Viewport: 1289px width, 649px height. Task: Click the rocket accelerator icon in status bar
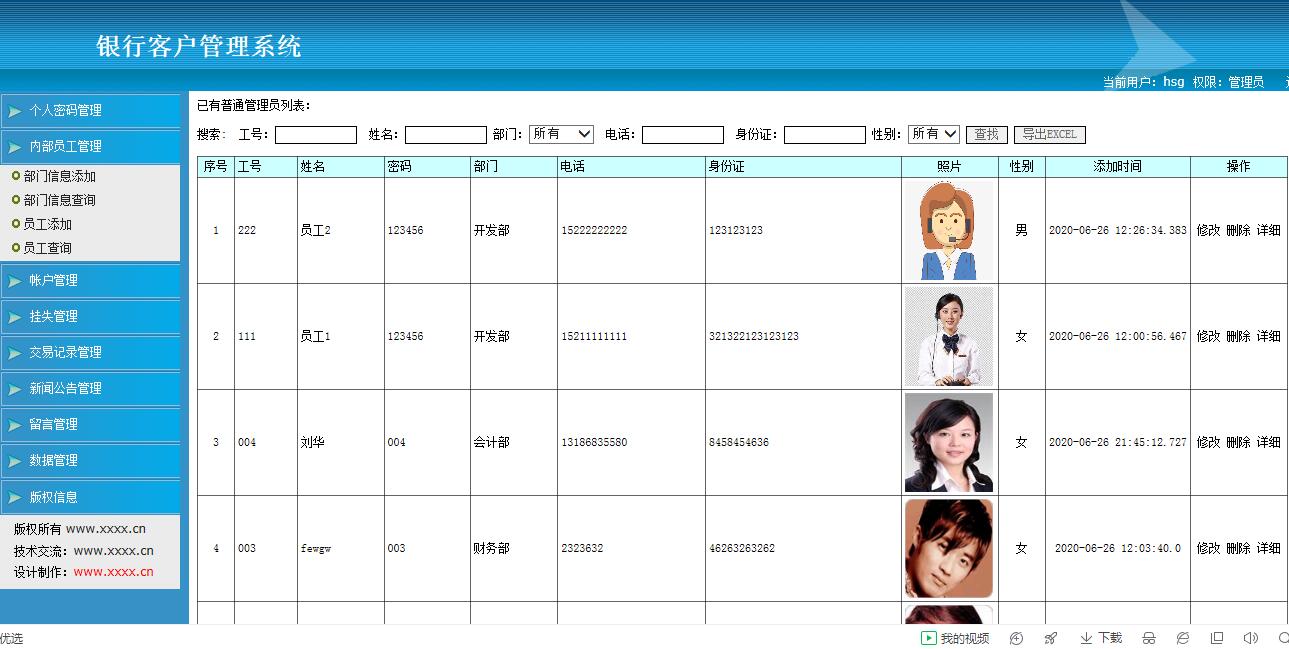pyautogui.click(x=1050, y=638)
